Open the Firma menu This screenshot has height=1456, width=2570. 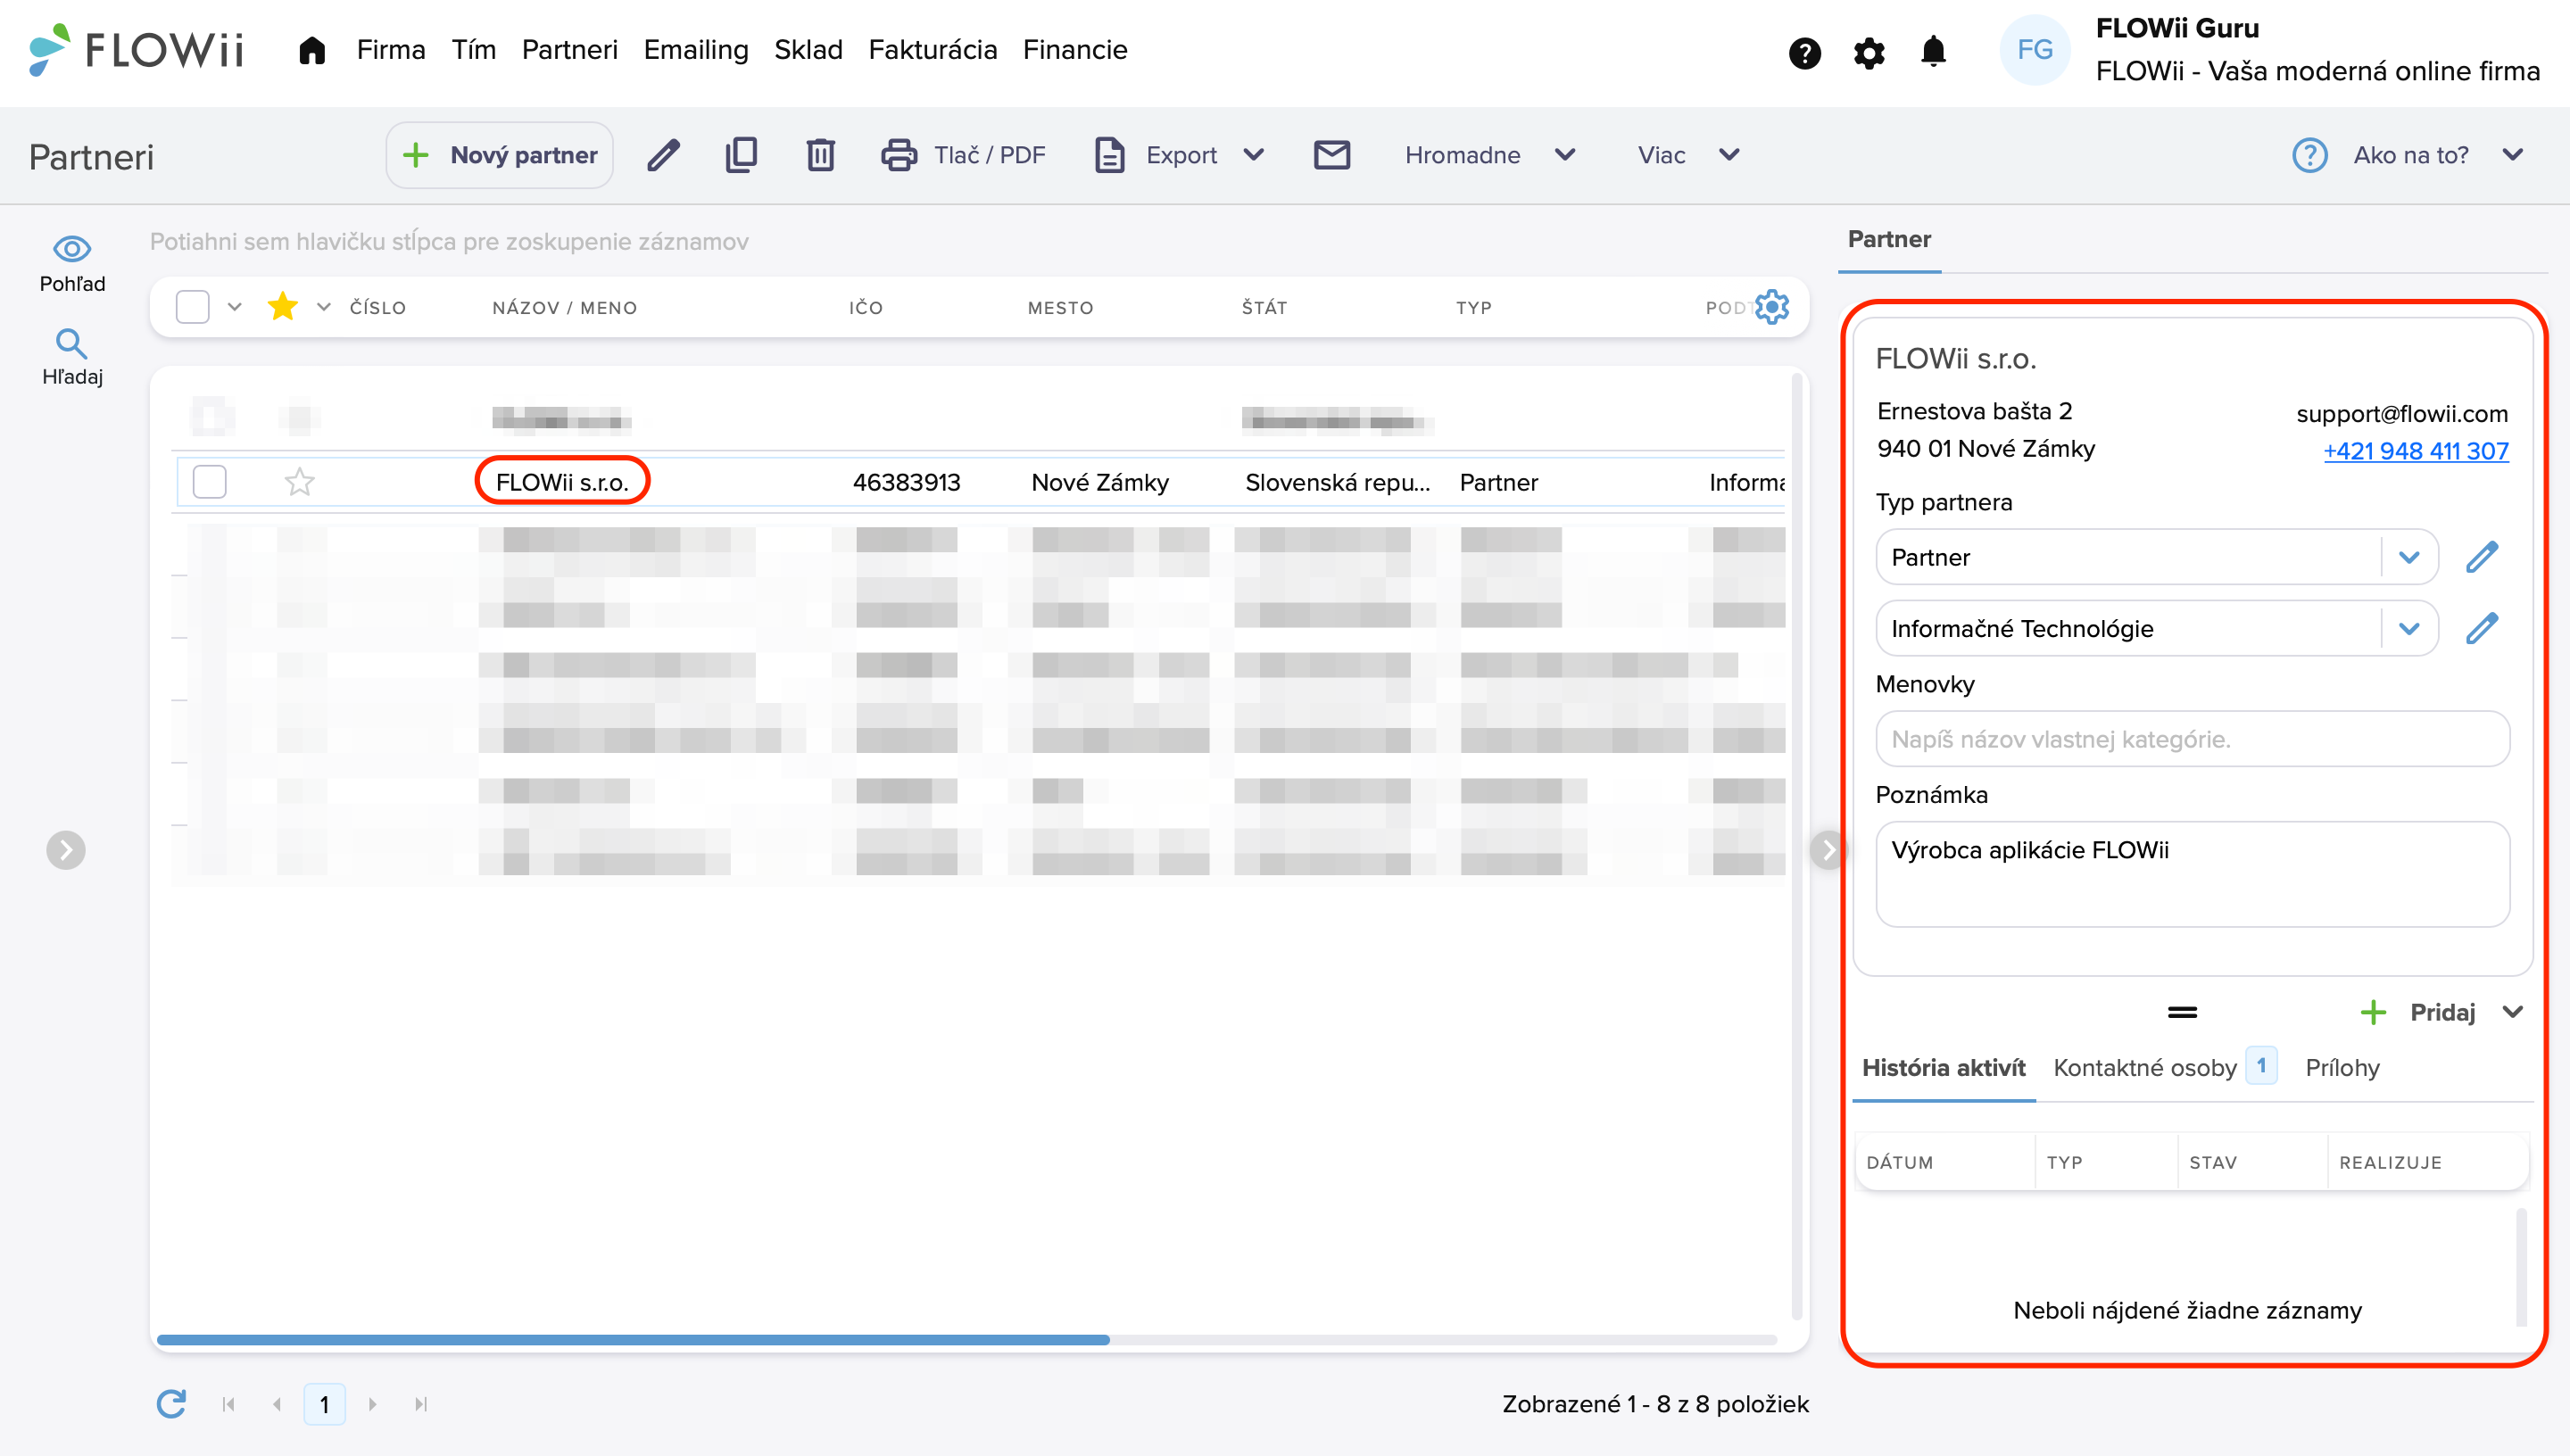coord(391,50)
